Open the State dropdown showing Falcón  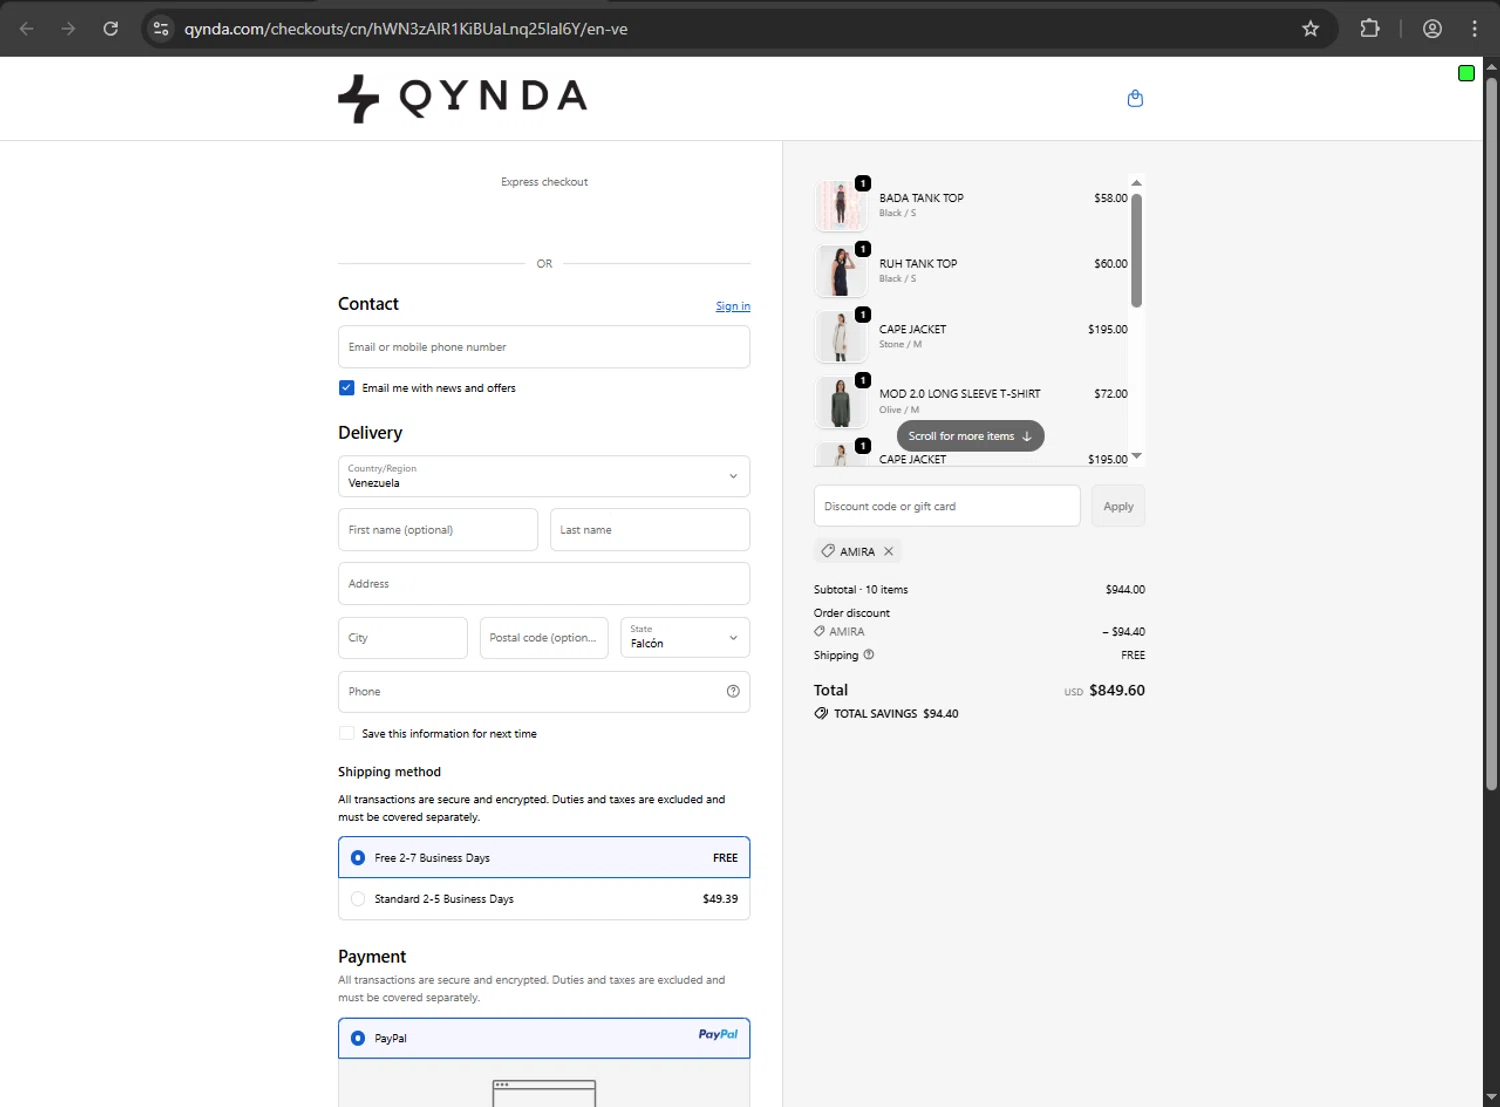coord(685,637)
